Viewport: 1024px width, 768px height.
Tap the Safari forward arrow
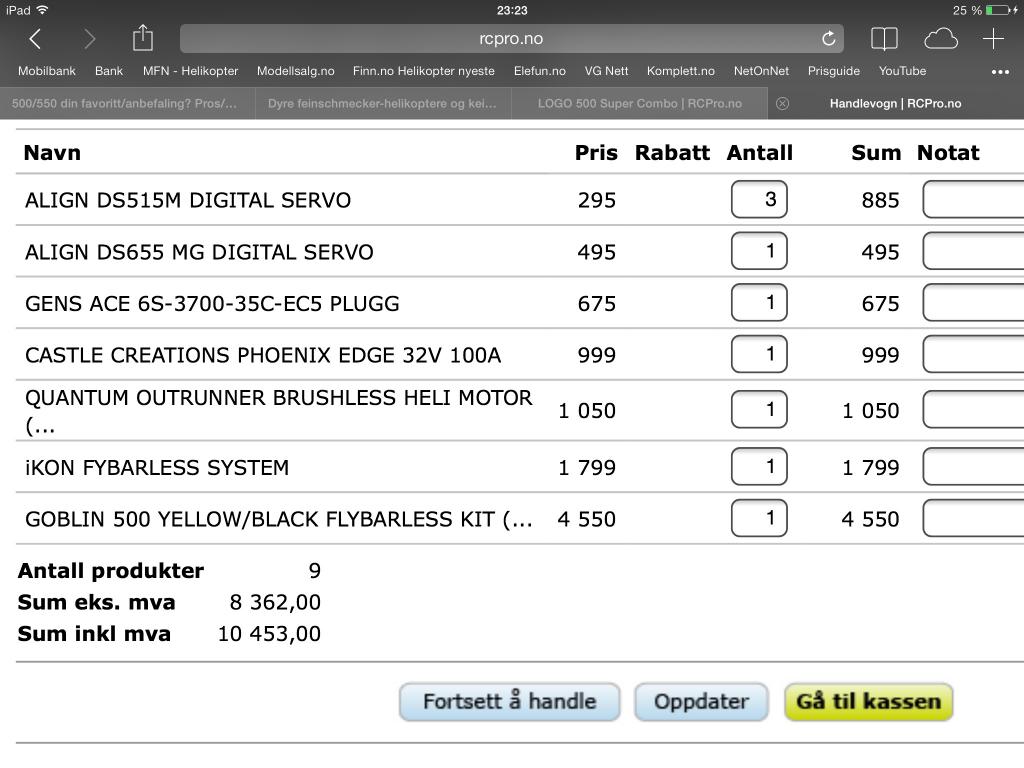pos(90,39)
